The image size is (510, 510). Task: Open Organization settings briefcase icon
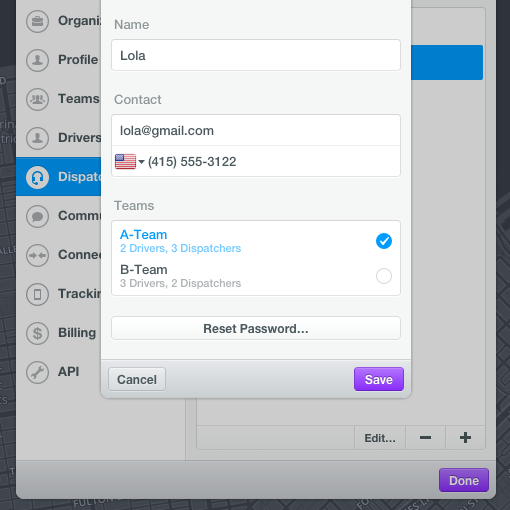click(37, 21)
